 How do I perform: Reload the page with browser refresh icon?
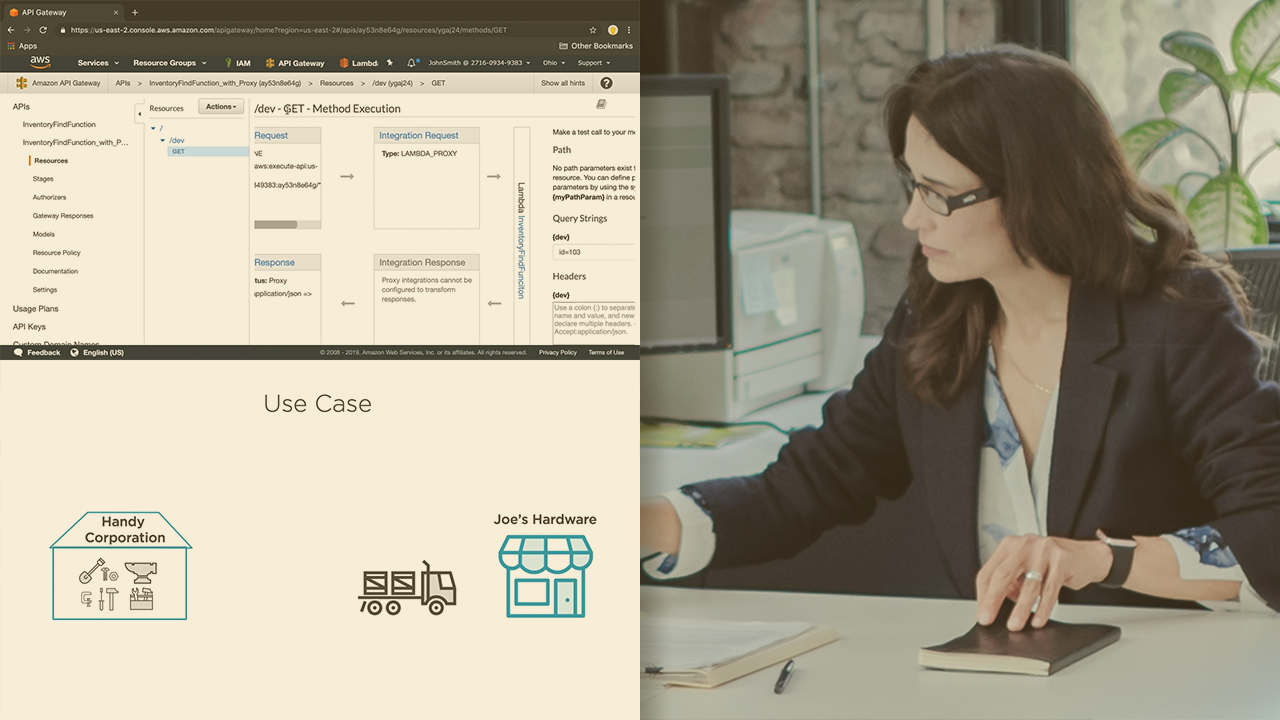[x=43, y=30]
